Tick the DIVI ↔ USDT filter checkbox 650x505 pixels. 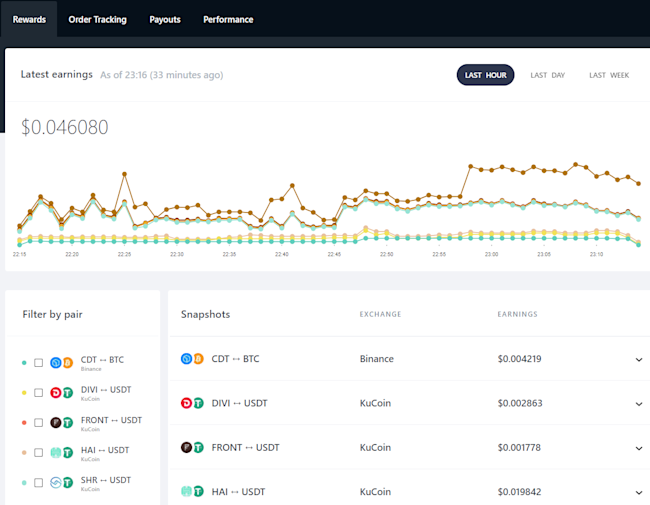[39, 393]
